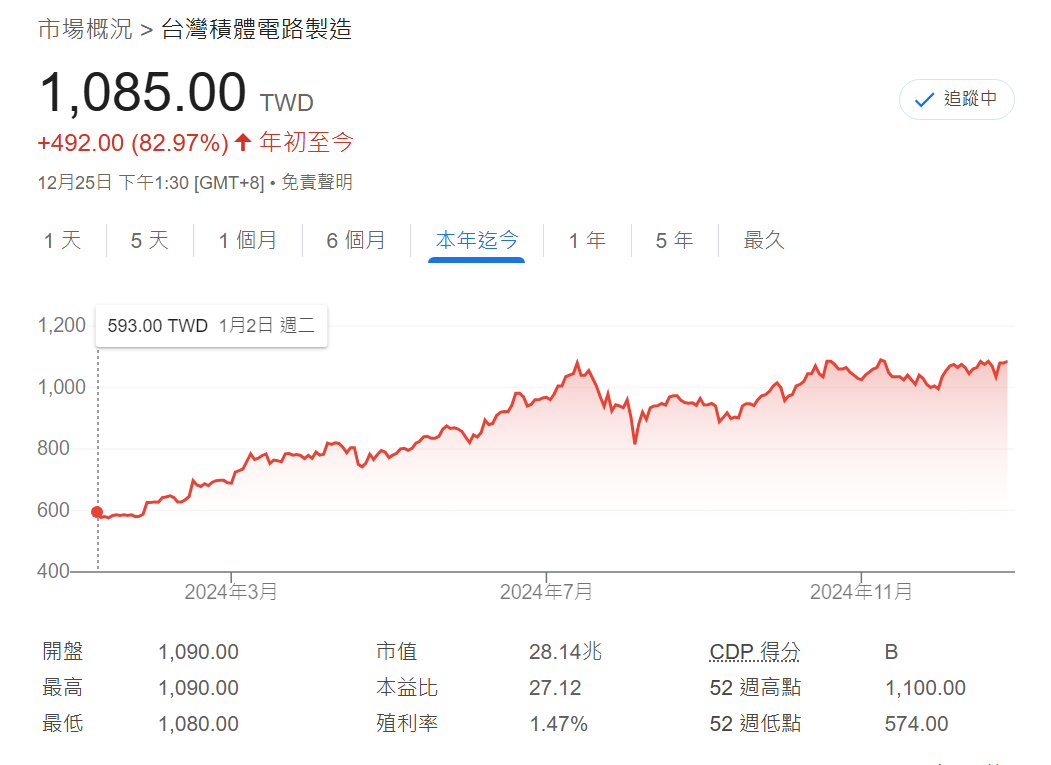Click the 市值 value 28.14兆
This screenshot has width=1051, height=765.
tap(566, 652)
